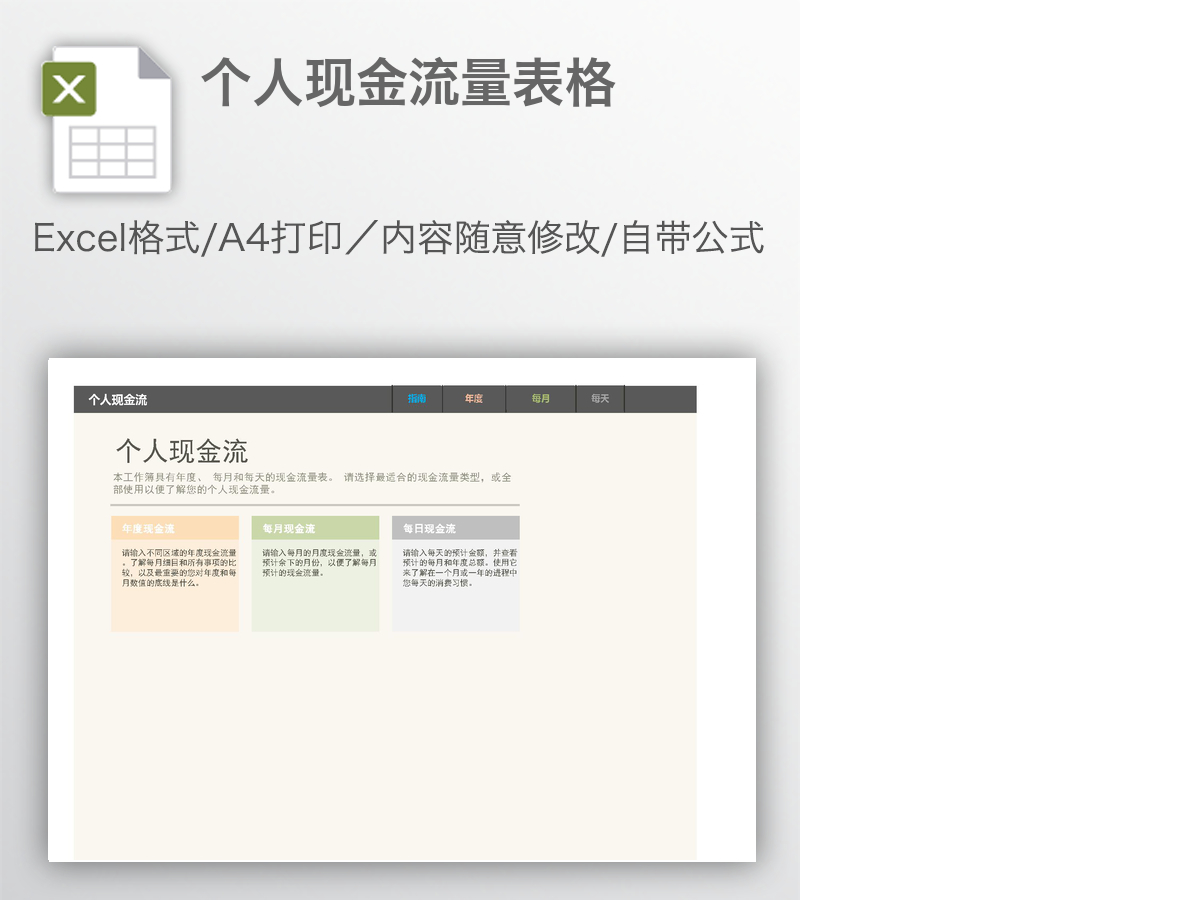Click the title 个人现金流量表格

[408, 83]
